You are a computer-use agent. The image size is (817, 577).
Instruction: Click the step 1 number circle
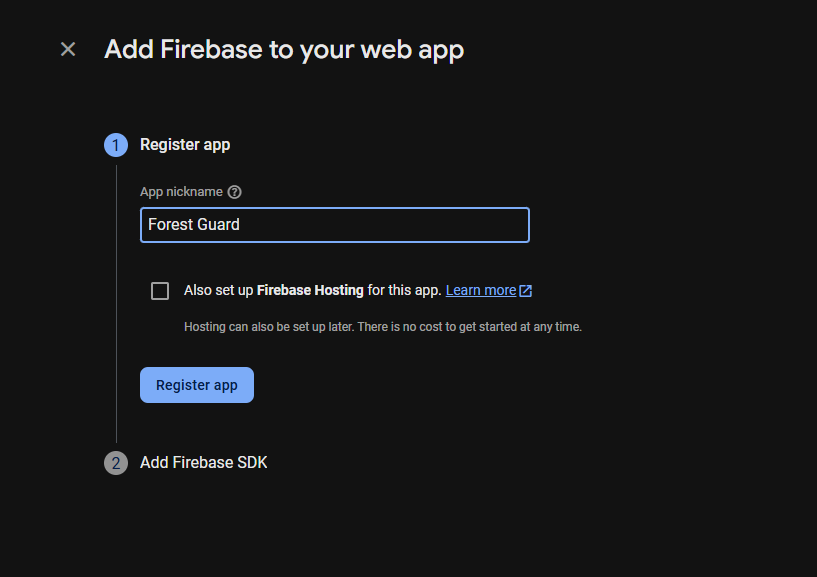pyautogui.click(x=116, y=145)
